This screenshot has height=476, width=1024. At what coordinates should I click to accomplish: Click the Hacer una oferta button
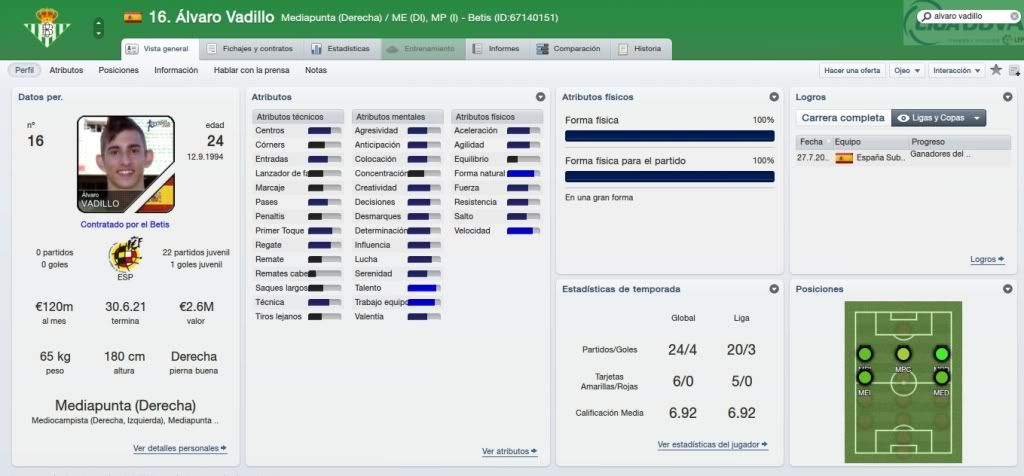pyautogui.click(x=851, y=70)
